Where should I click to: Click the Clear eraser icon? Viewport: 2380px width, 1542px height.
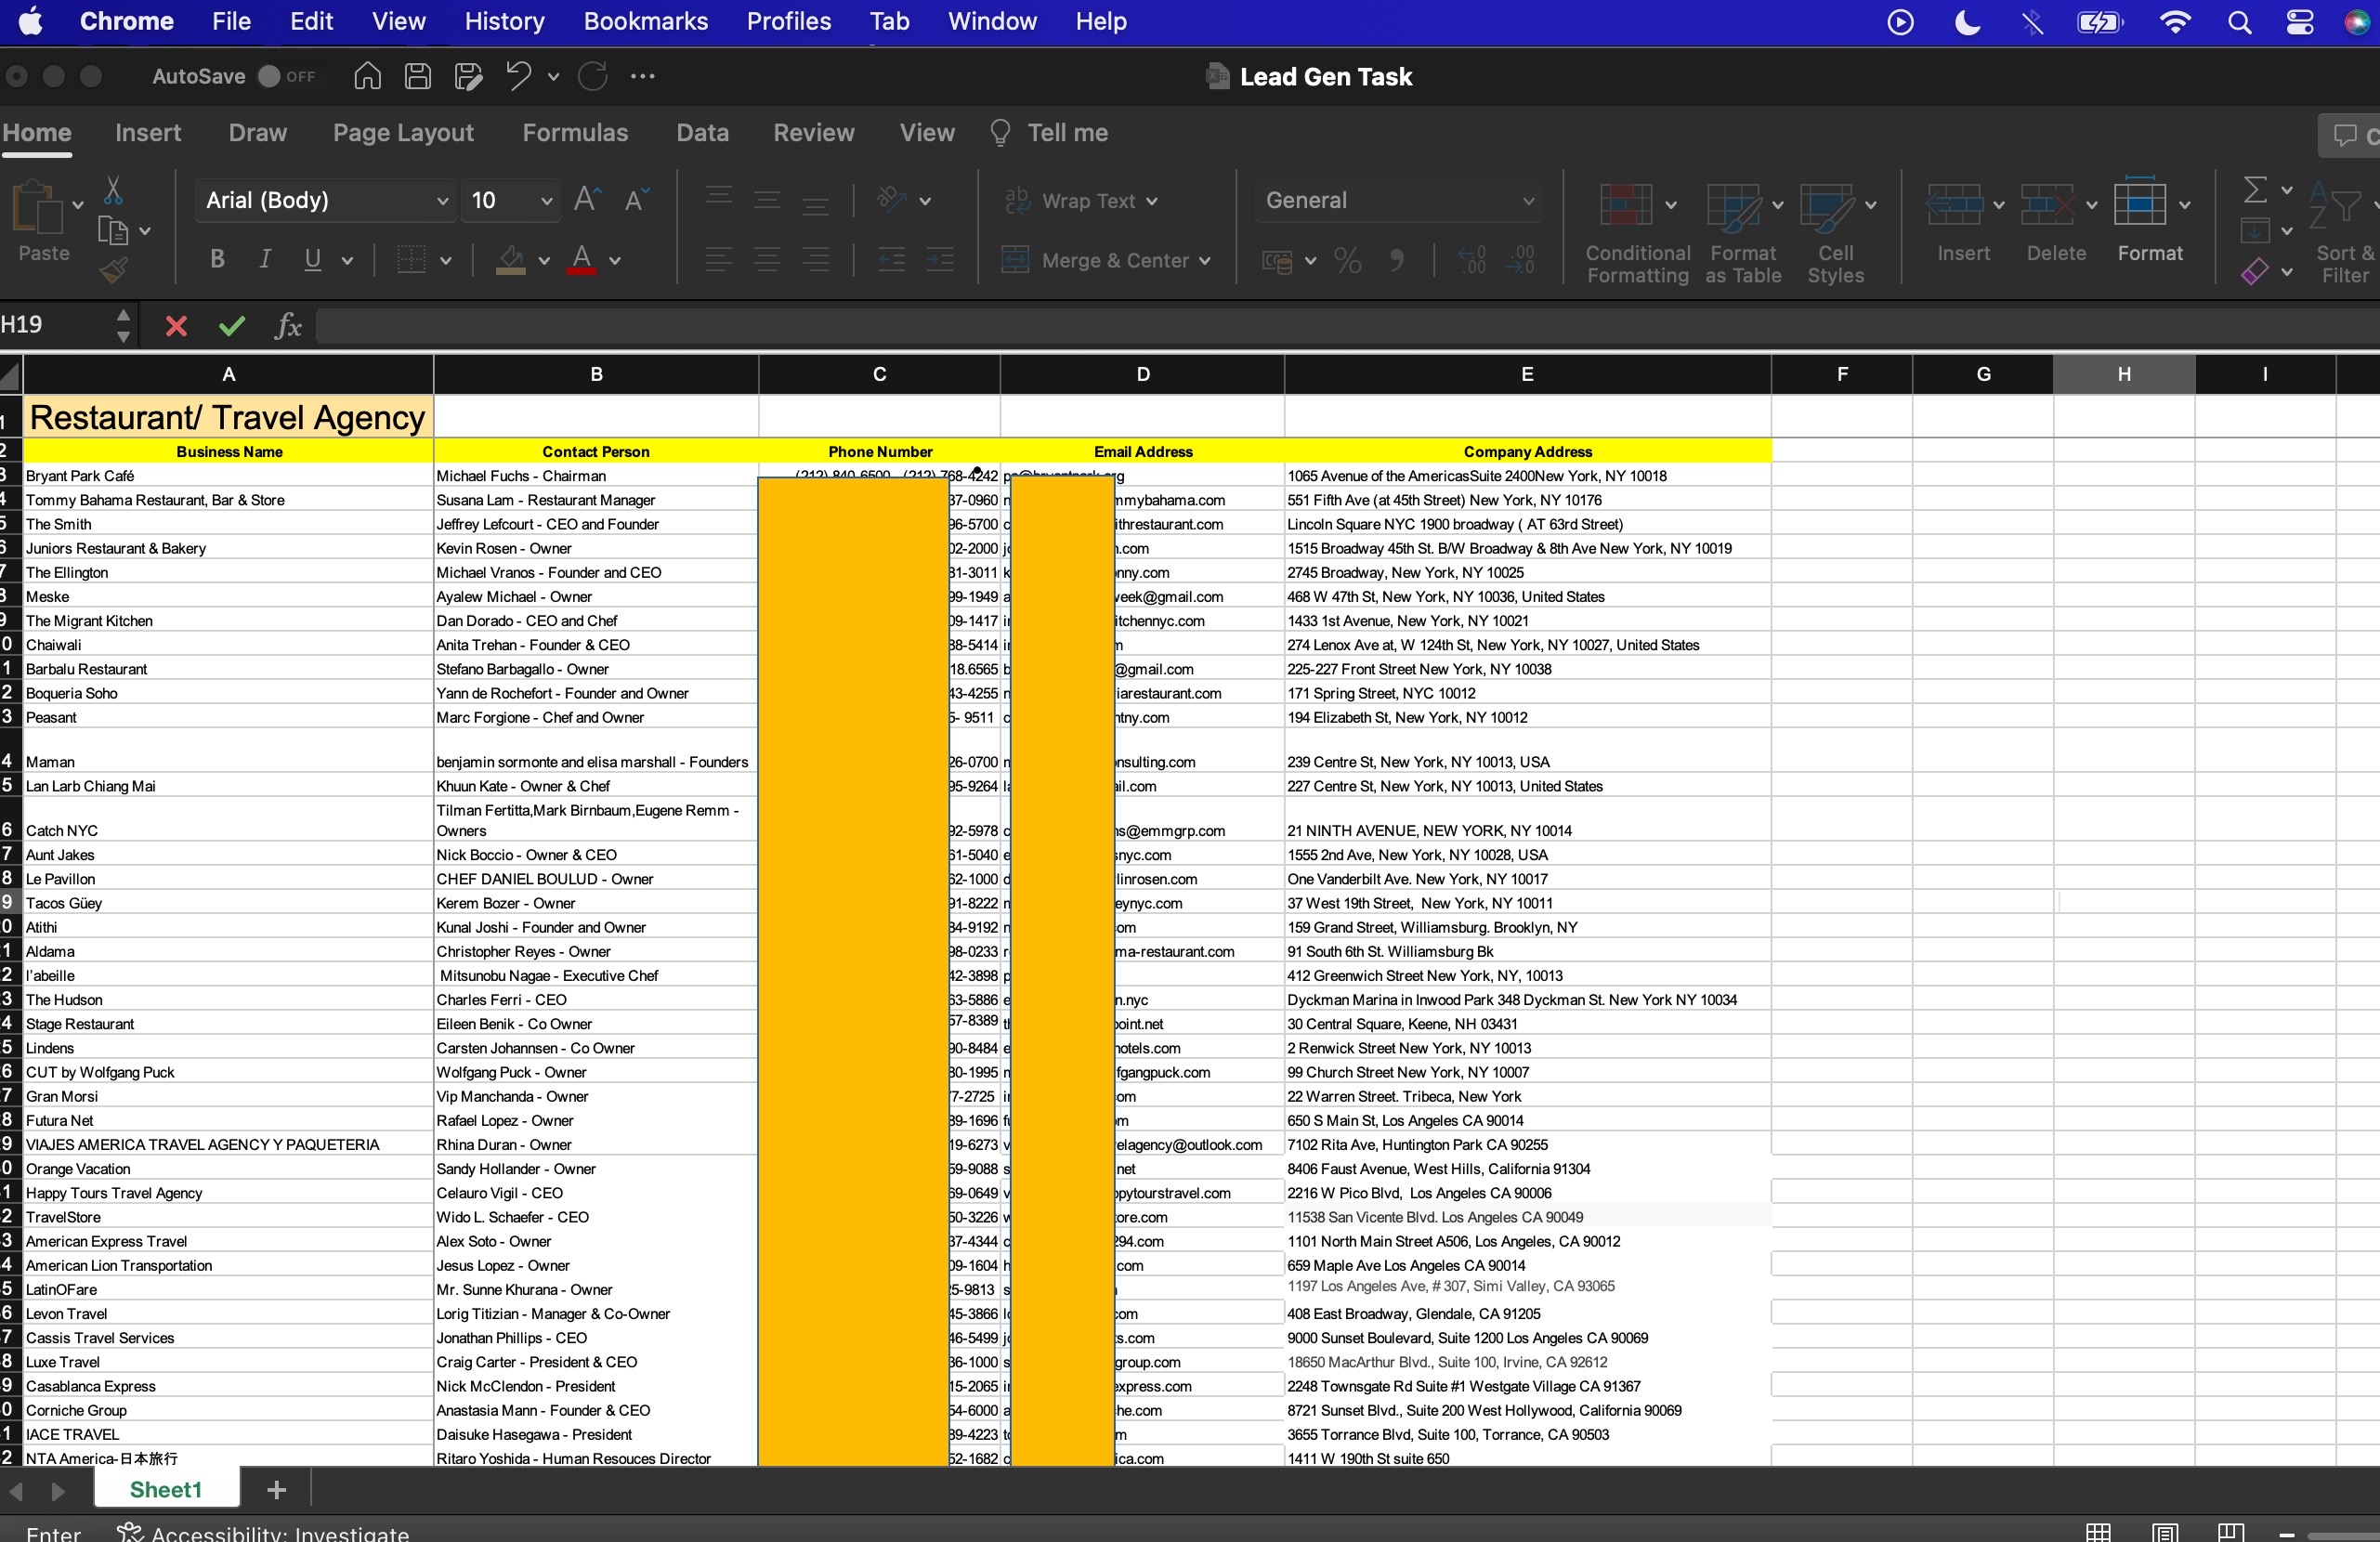click(2255, 271)
